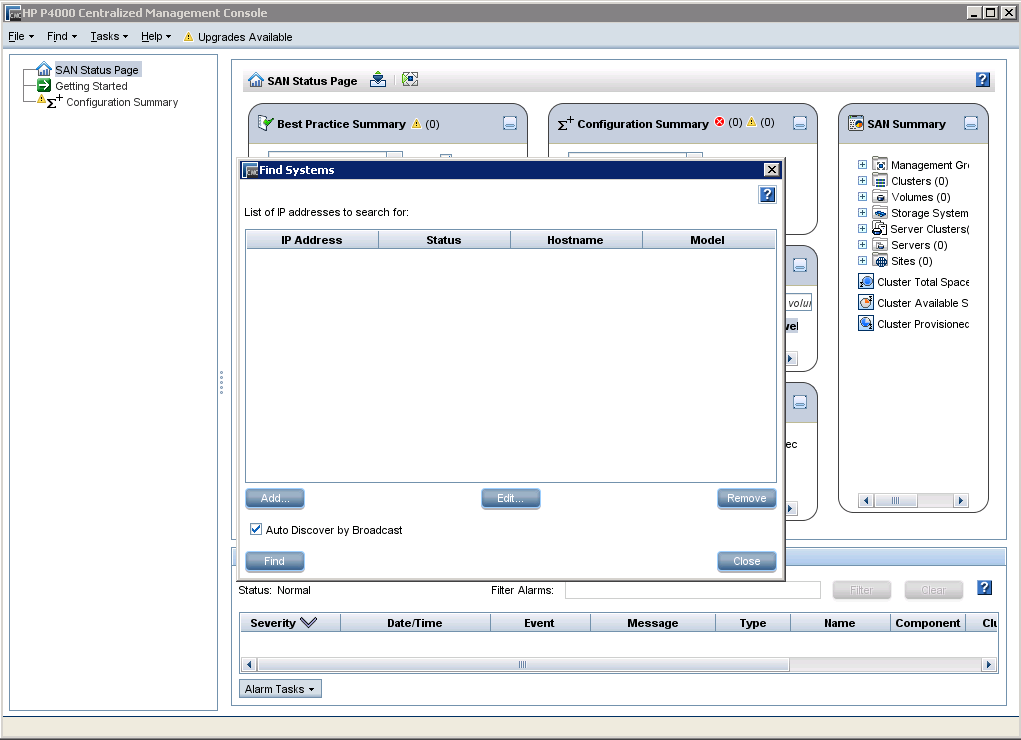Click the help icon next to alarm Clear button
This screenshot has height=740, width=1021.
click(x=984, y=588)
